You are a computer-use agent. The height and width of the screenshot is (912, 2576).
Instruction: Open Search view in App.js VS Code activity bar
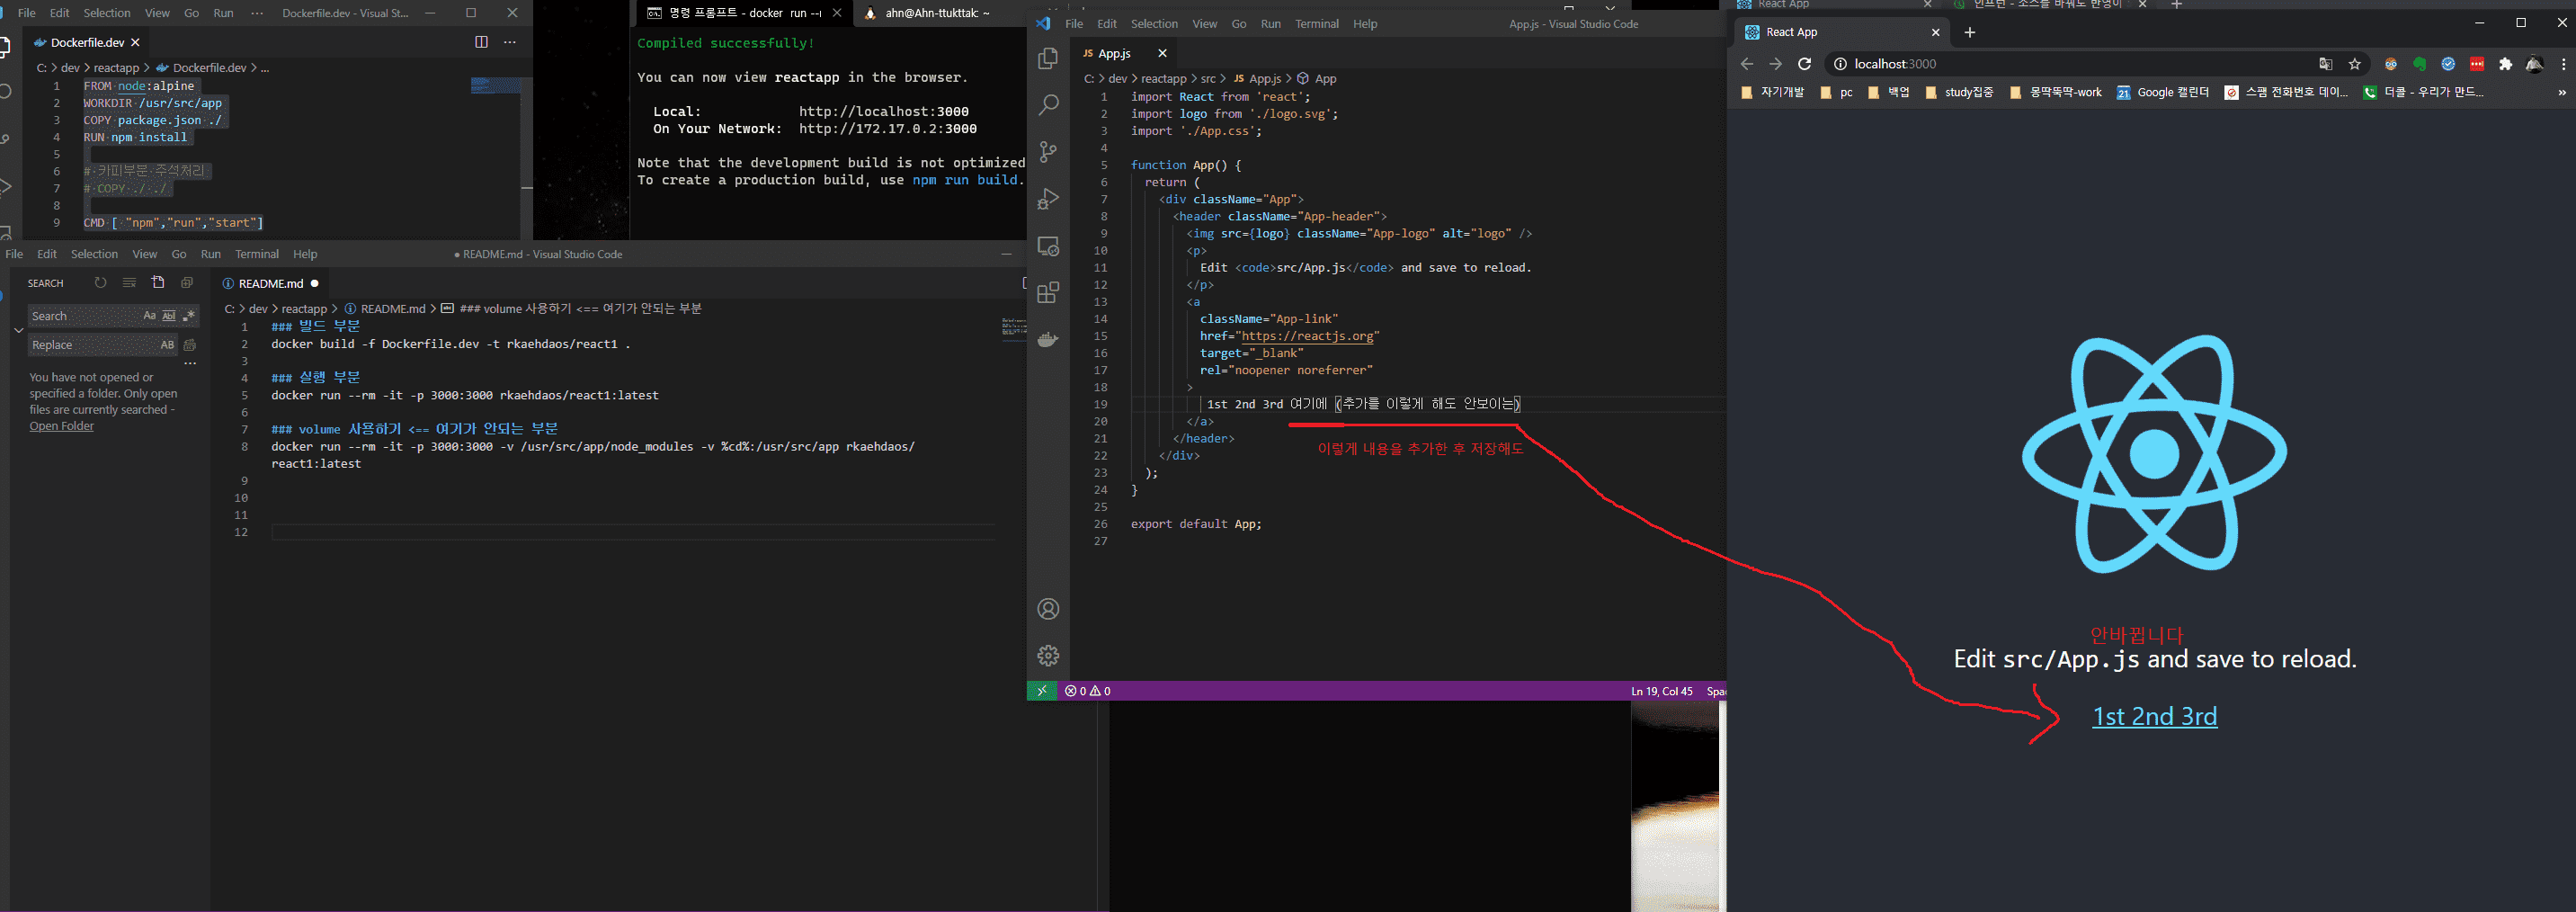(1048, 105)
